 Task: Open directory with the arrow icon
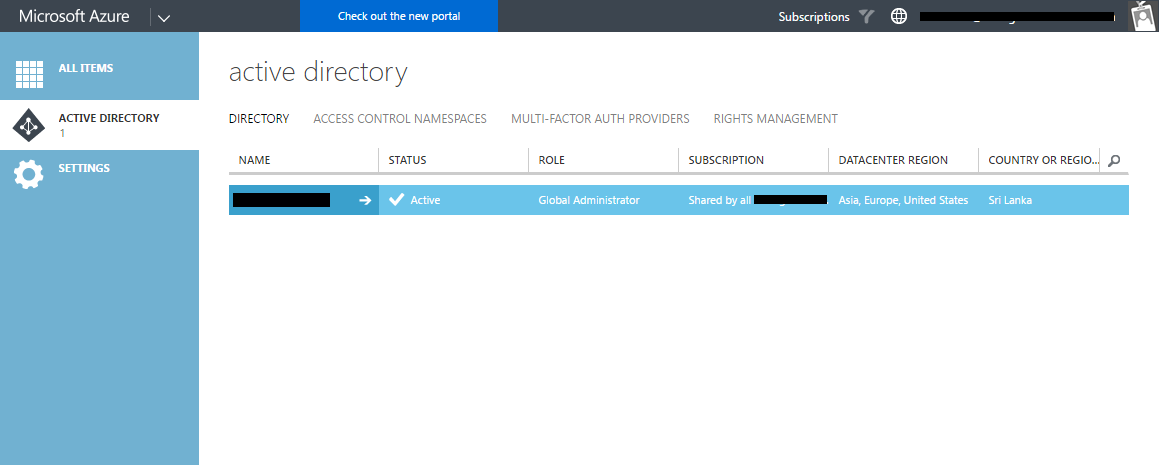364,200
